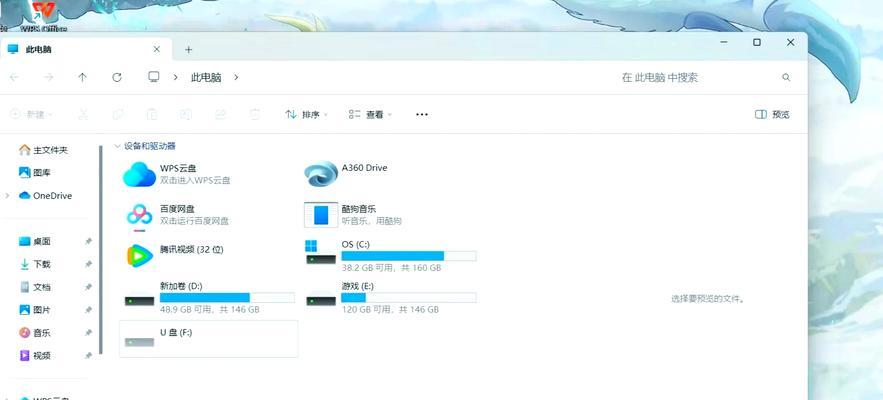Open the 排序 sort dropdown

pos(306,114)
